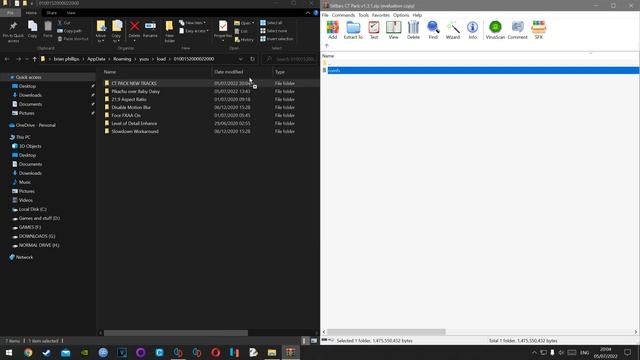Click the SFX icon in WinRAR toolbar
Image resolution: width=640 pixels, height=360 pixels.
pyautogui.click(x=539, y=30)
